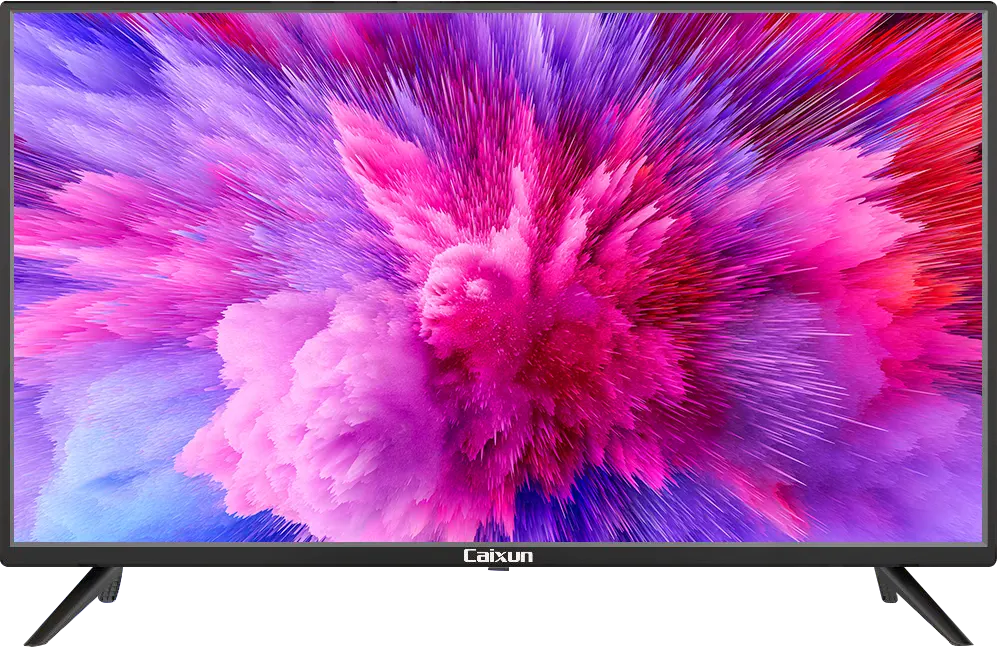Click the TV's right bezel edge
Image resolution: width=997 pixels, height=647 pixels.
pos(989,280)
